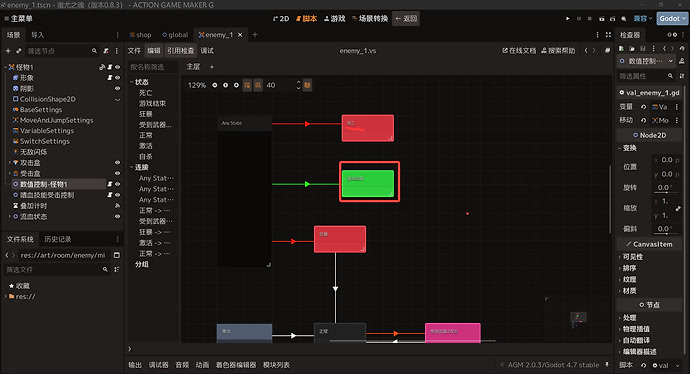This screenshot has height=374, width=690.
Task: Open 在线文档 link
Action: (519, 51)
